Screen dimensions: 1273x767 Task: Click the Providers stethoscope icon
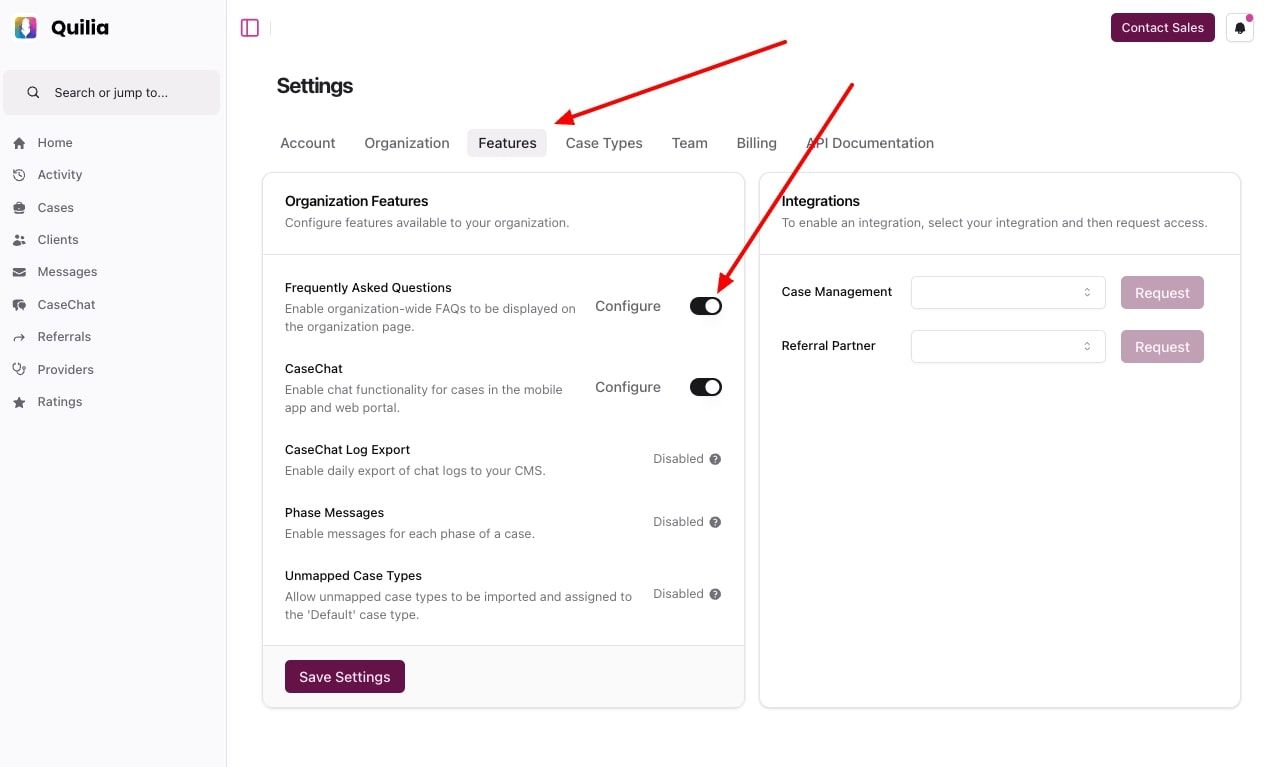[x=19, y=369]
